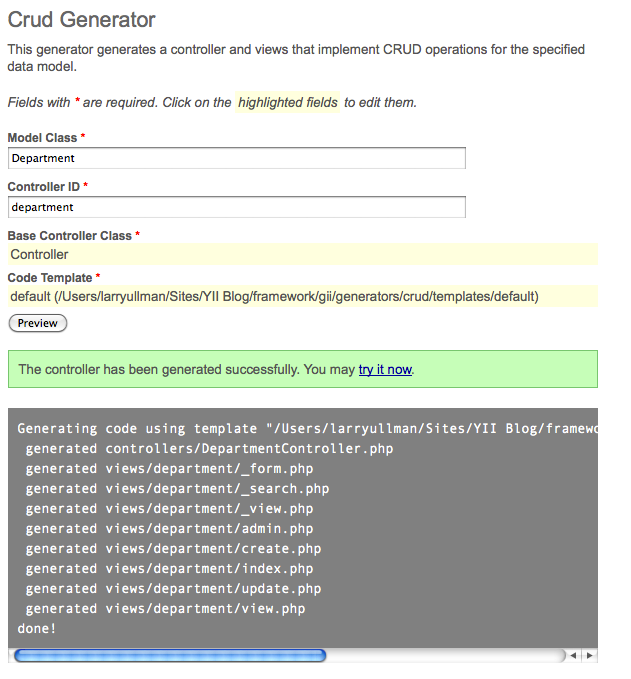Click the Model Class input field
631x679 pixels.
click(237, 158)
